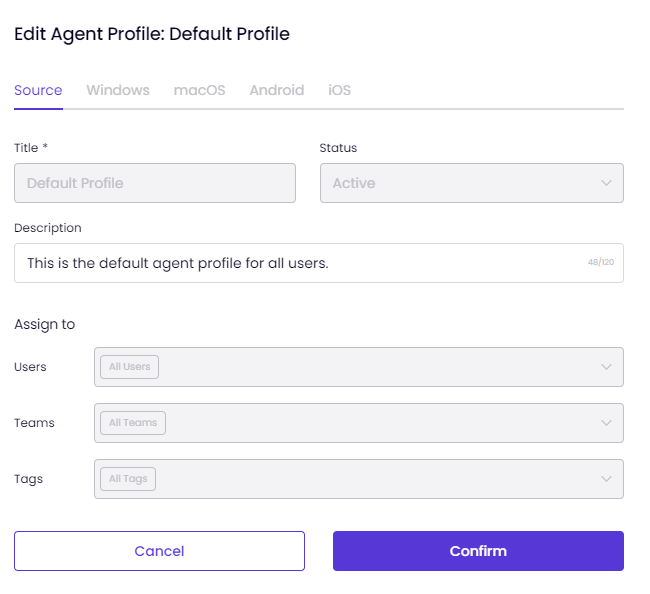Image resolution: width=650 pixels, height=594 pixels.
Task: Click the Title input field
Action: pyautogui.click(x=155, y=183)
